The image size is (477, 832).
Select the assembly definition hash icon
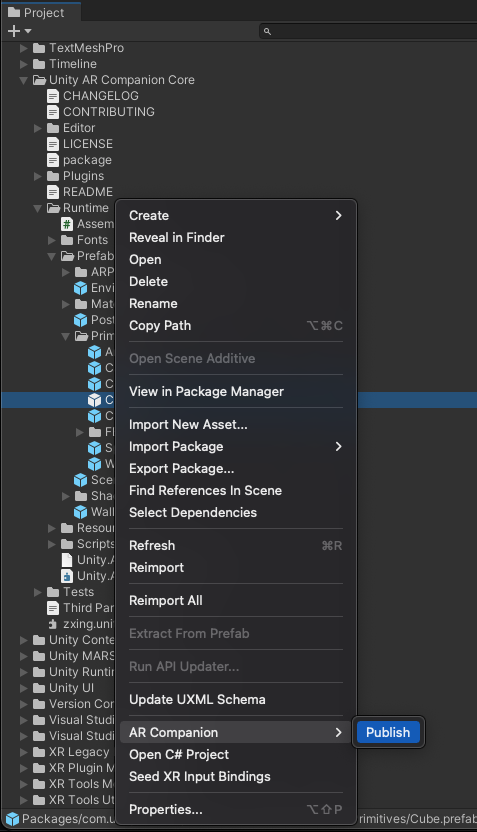(67, 224)
